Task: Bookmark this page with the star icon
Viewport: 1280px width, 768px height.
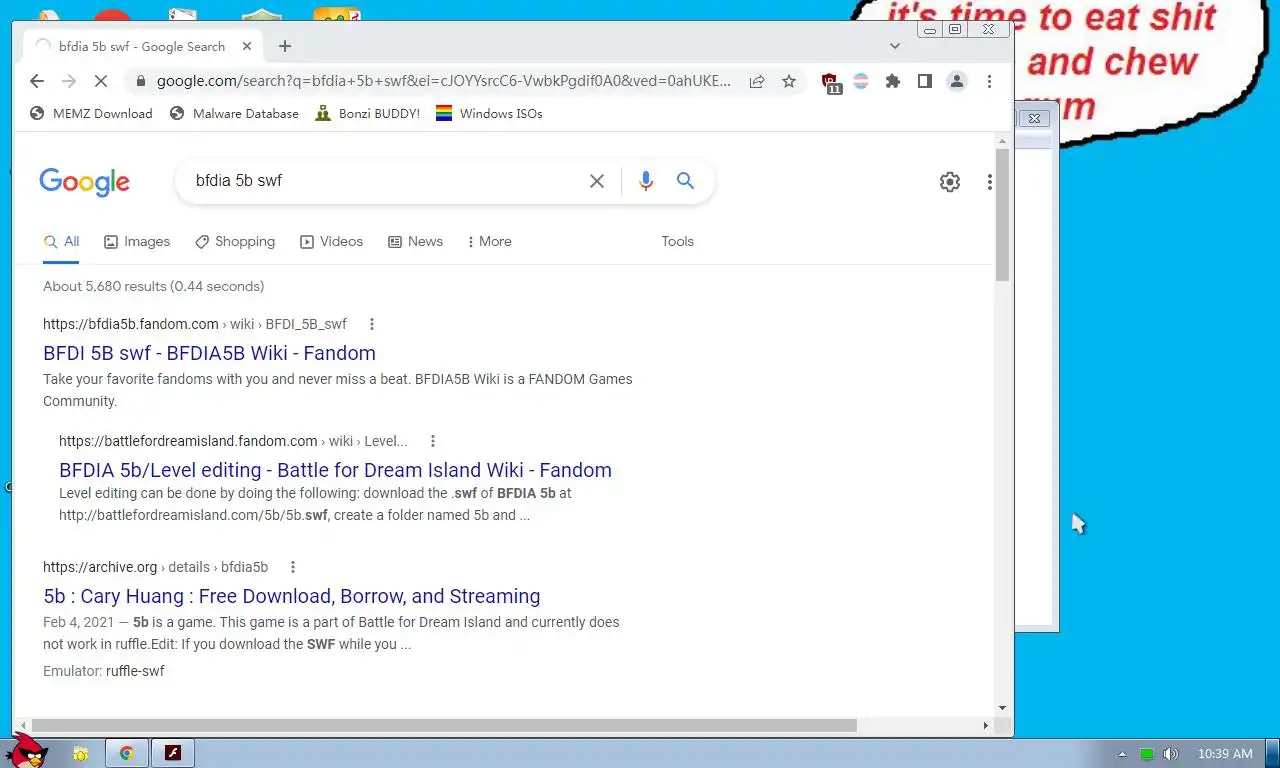Action: coord(789,82)
